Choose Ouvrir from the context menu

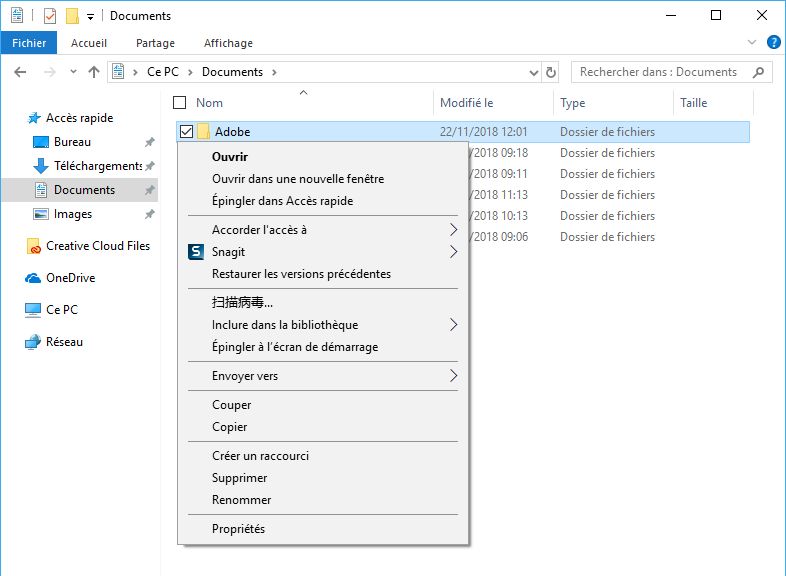point(323,157)
